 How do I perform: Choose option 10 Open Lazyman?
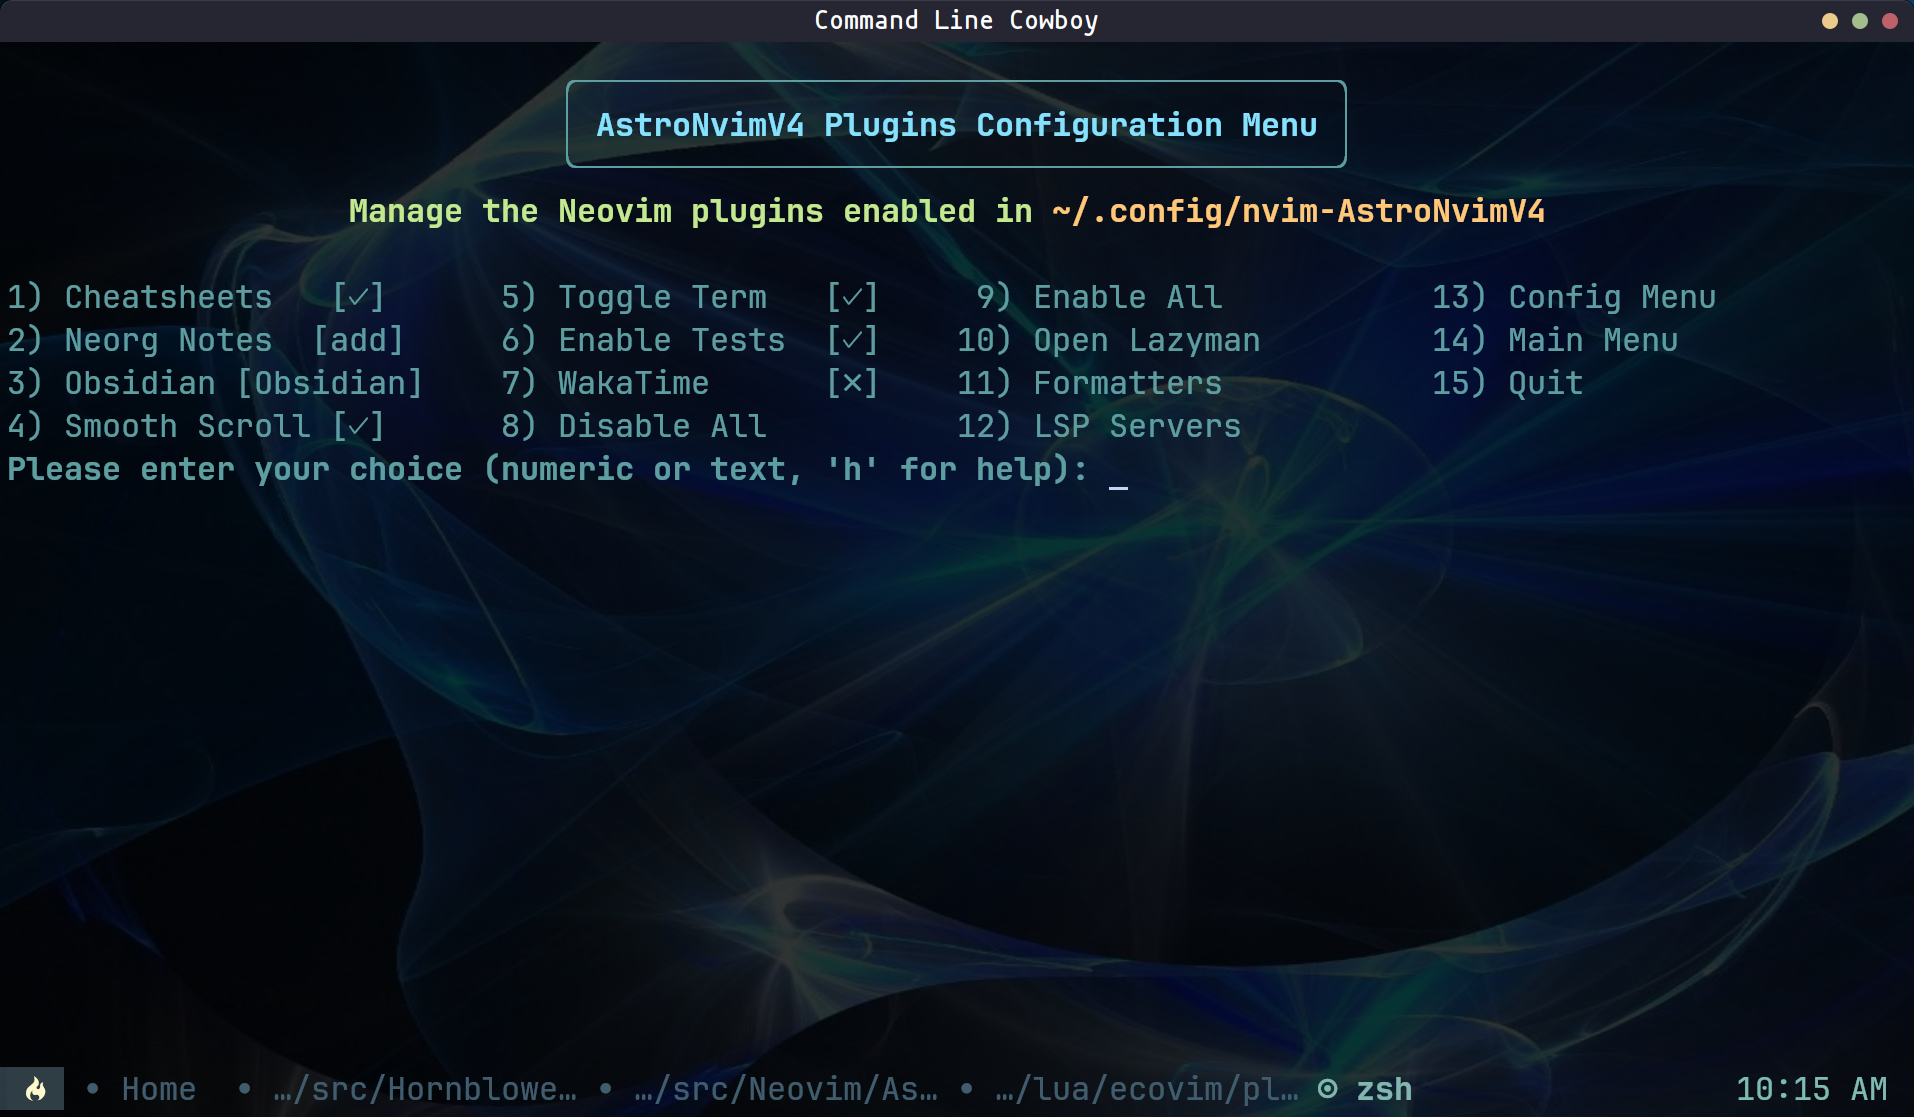(1109, 340)
